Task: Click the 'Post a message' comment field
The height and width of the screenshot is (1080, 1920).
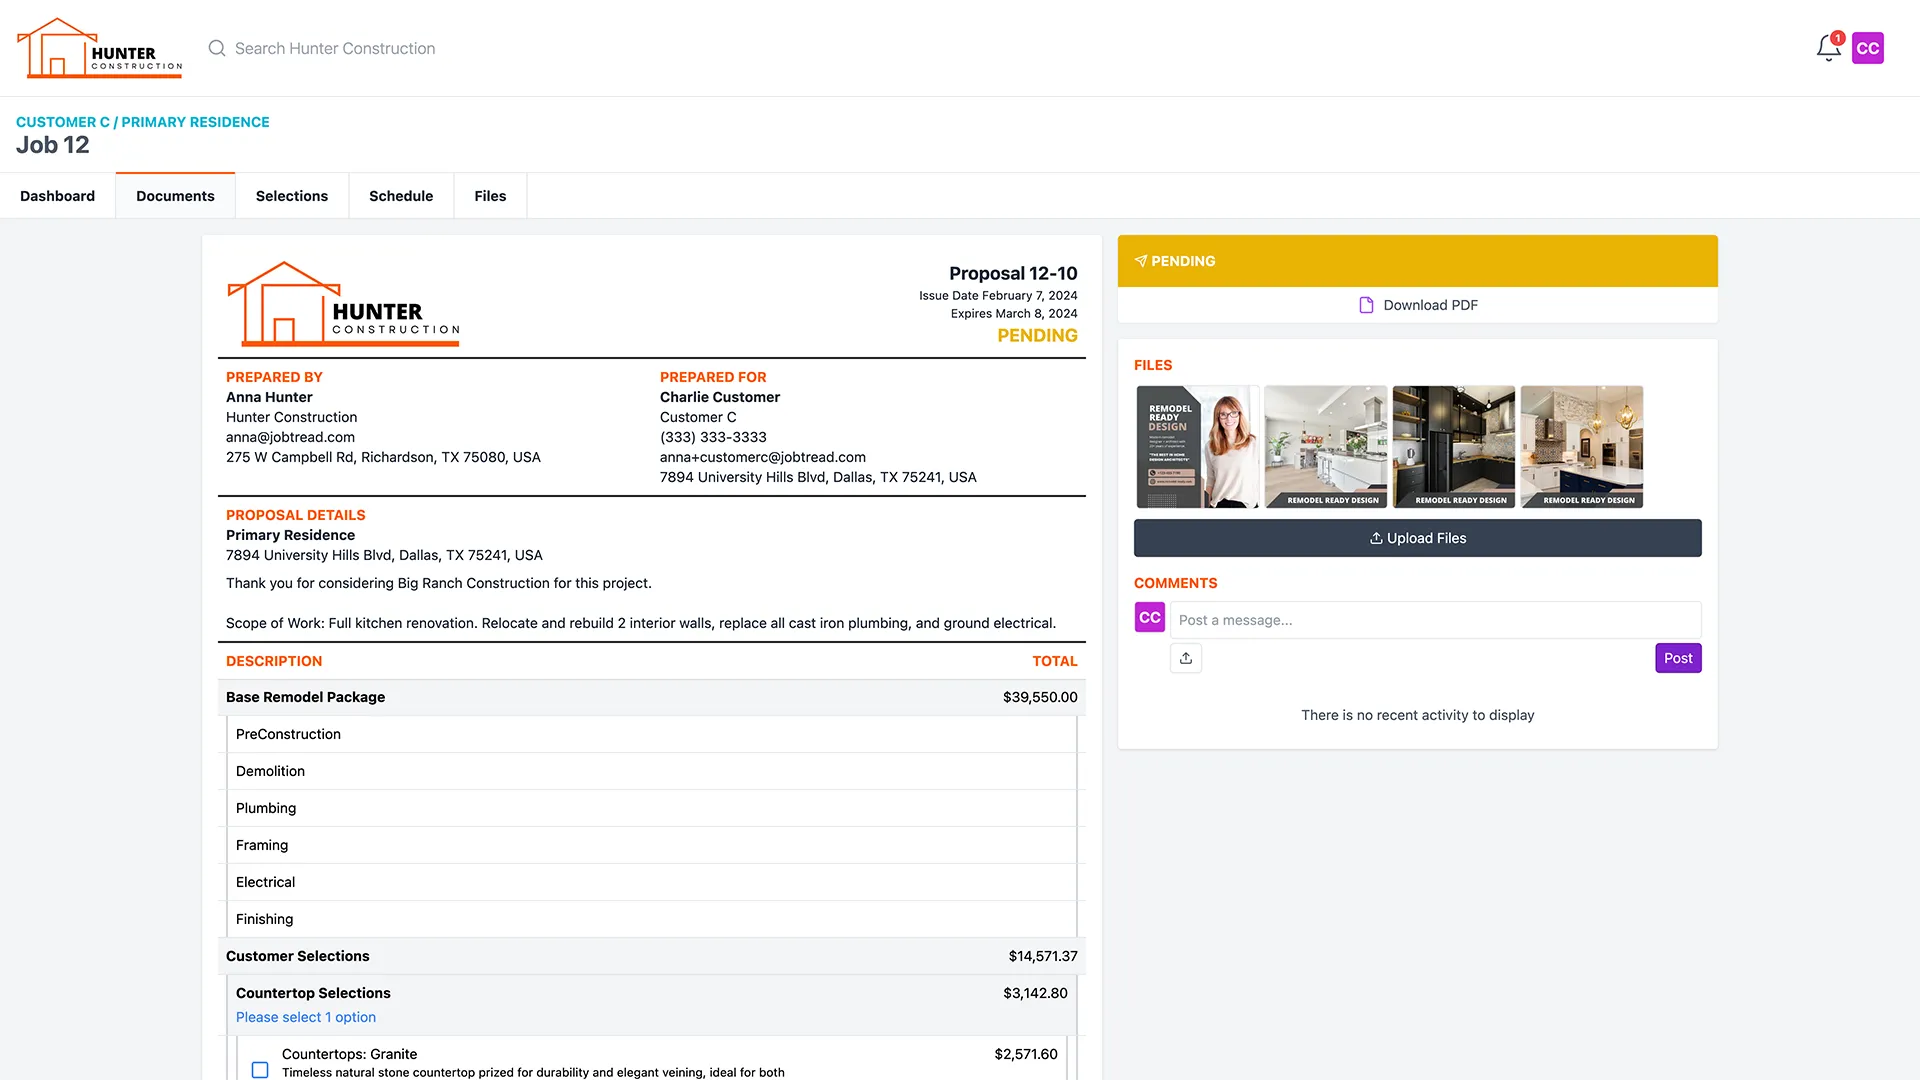Action: coord(1400,620)
